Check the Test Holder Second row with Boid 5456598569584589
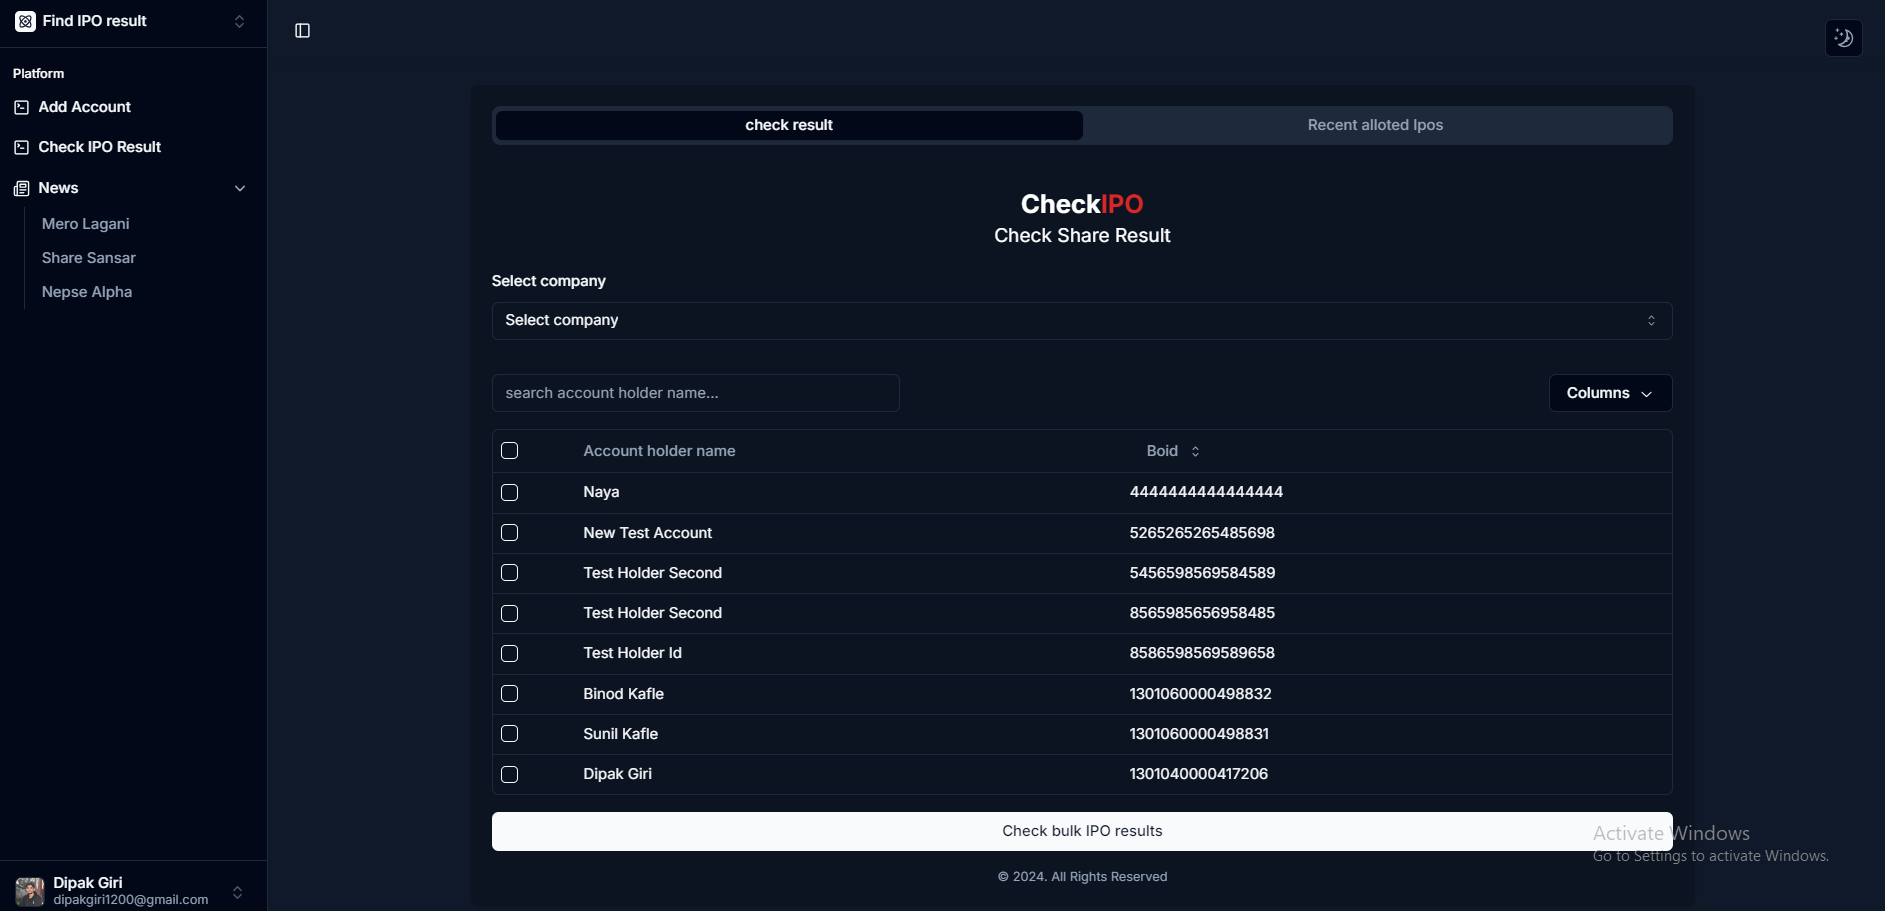Viewport: 1885px width, 911px height. (x=509, y=573)
